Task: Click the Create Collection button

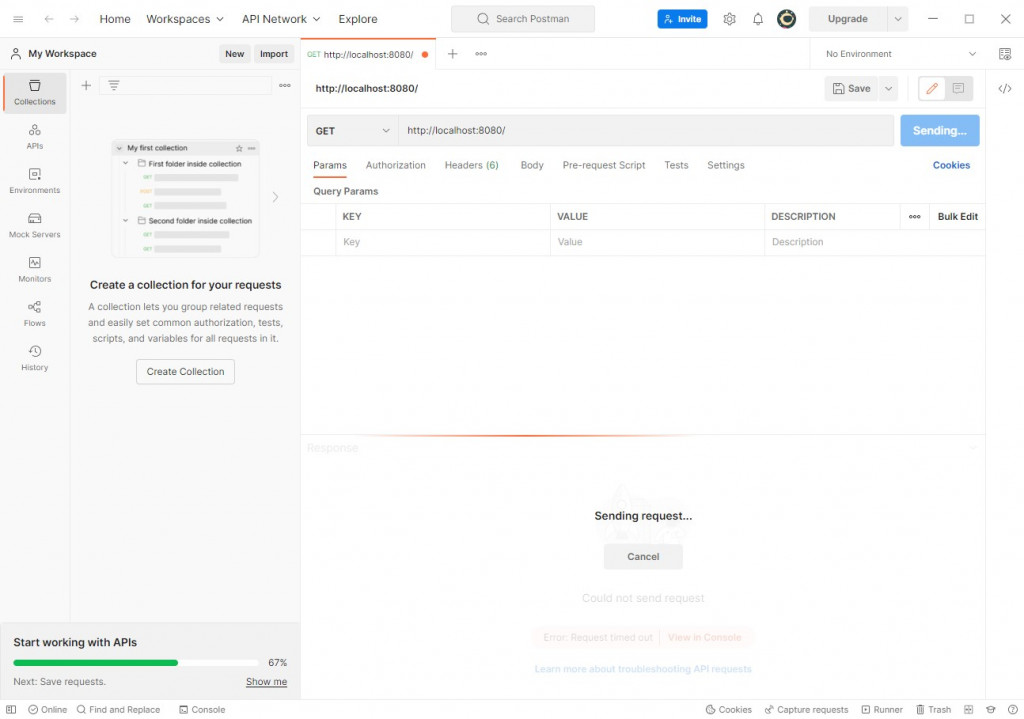Action: [185, 372]
